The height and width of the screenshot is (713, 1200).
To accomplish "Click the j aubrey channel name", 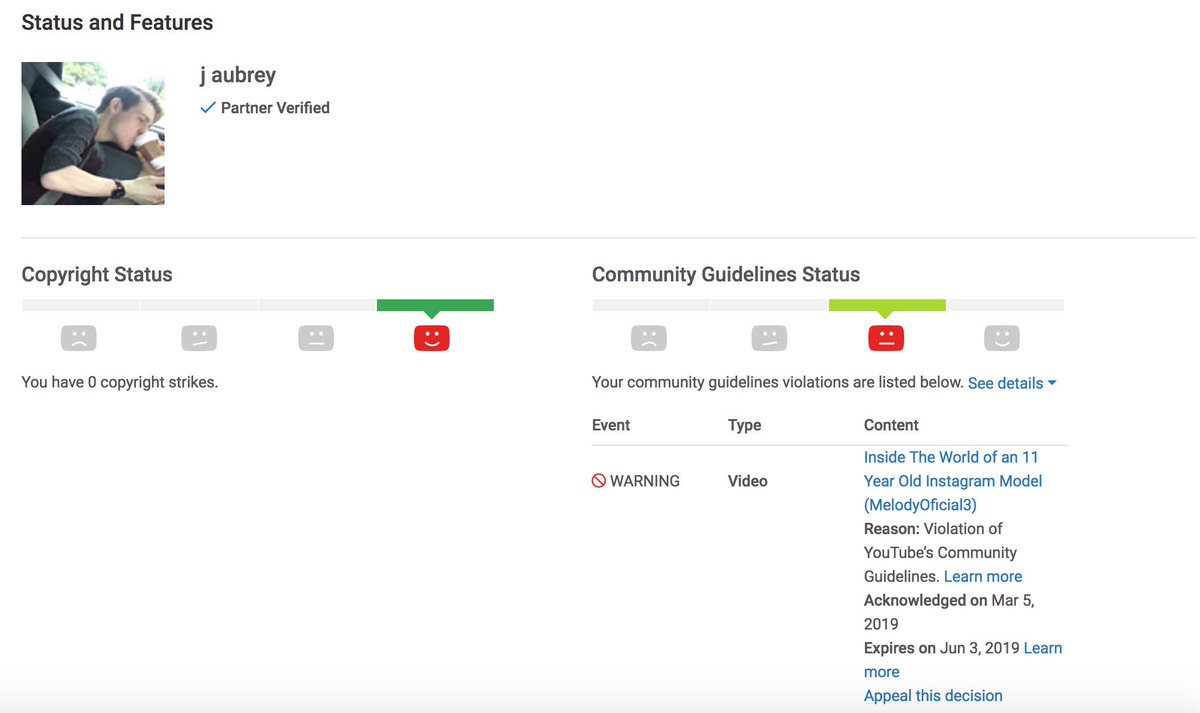I will [238, 76].
